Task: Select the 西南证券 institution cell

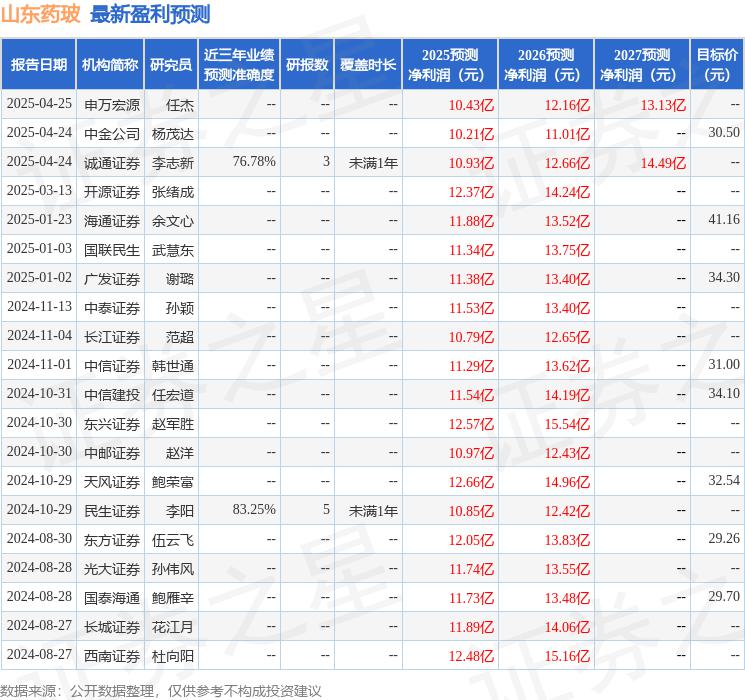Action: click(112, 656)
